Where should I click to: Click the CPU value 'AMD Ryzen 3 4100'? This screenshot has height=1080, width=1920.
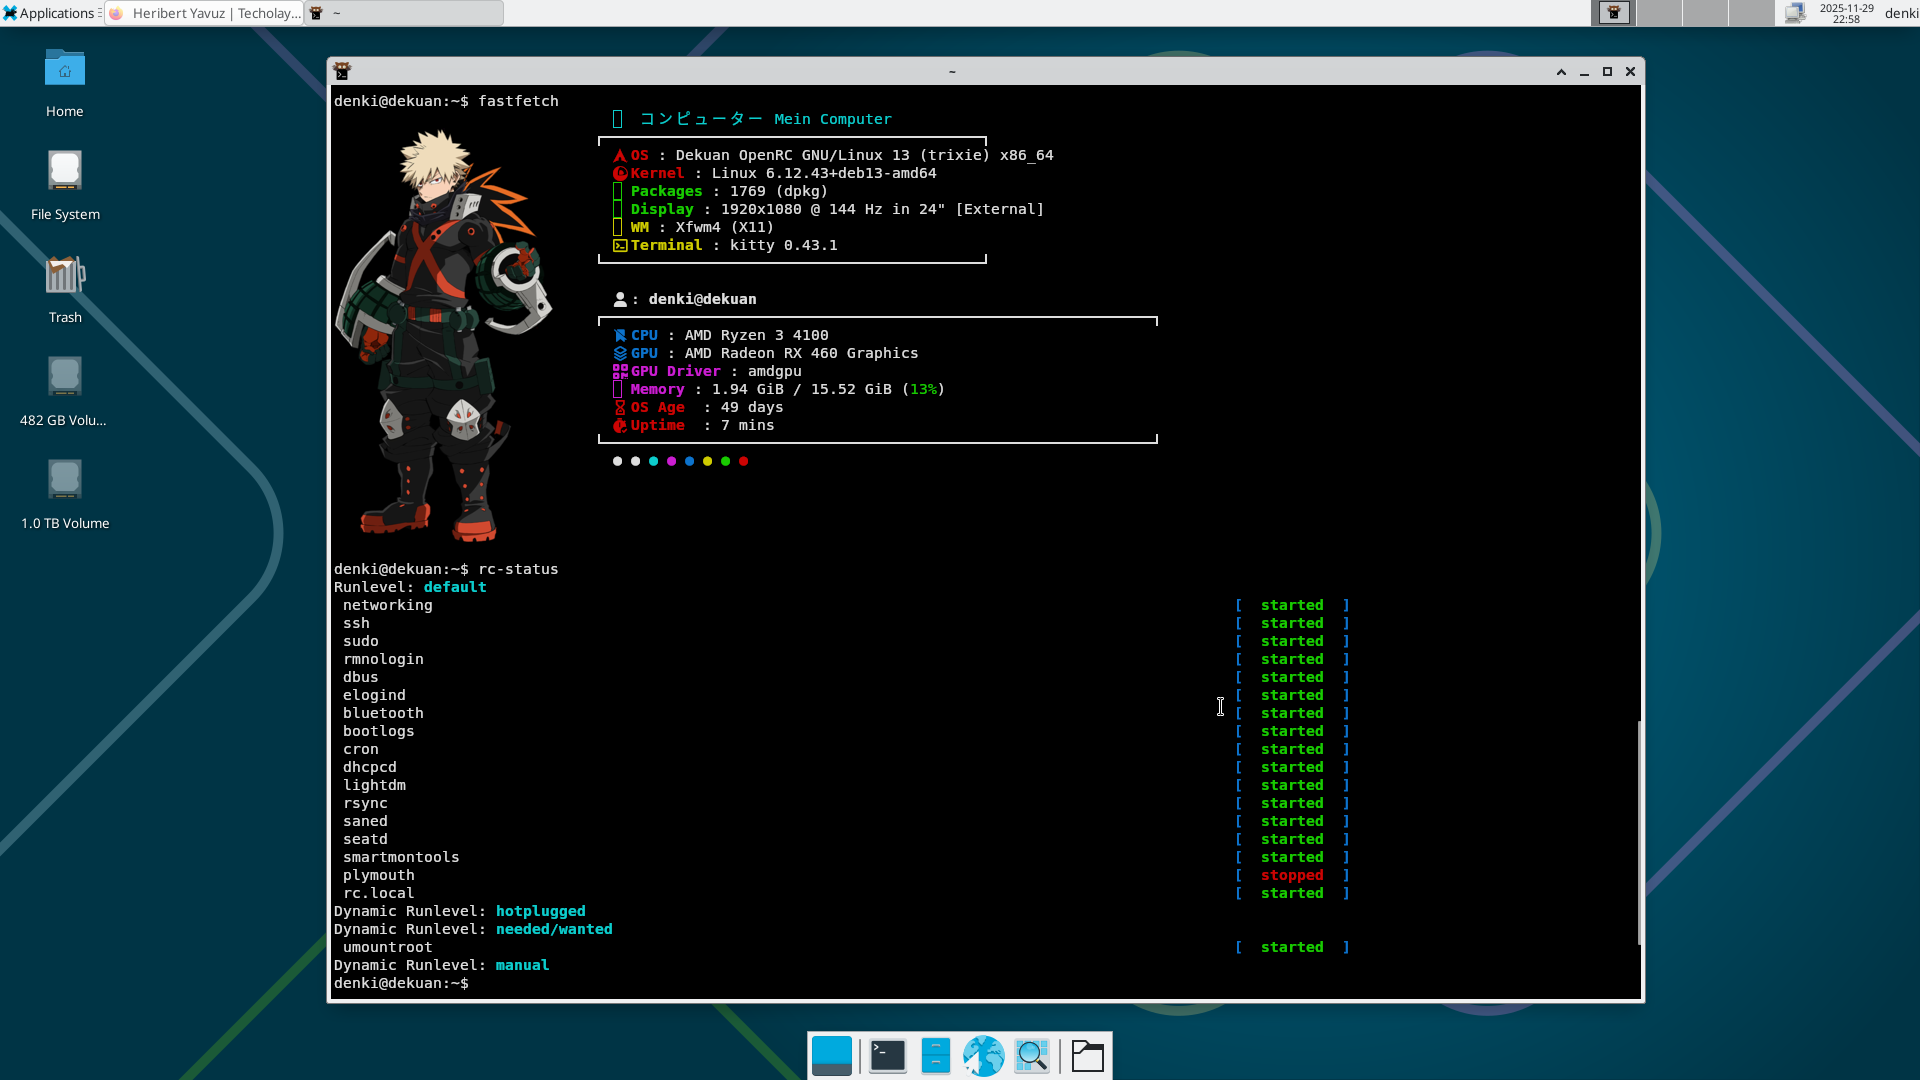coord(756,335)
